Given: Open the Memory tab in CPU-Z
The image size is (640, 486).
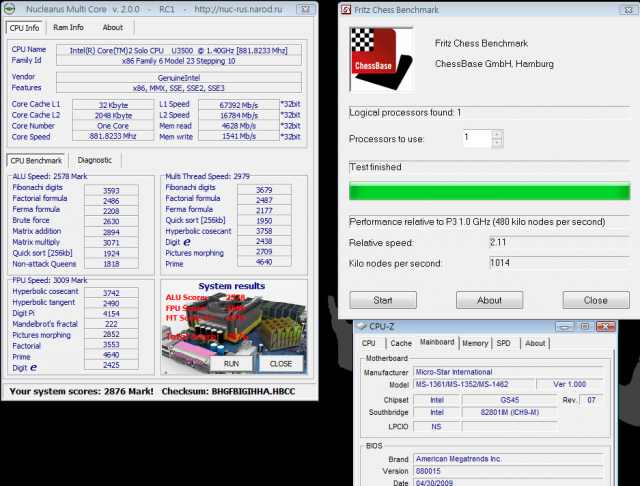Looking at the screenshot, I should (x=475, y=343).
